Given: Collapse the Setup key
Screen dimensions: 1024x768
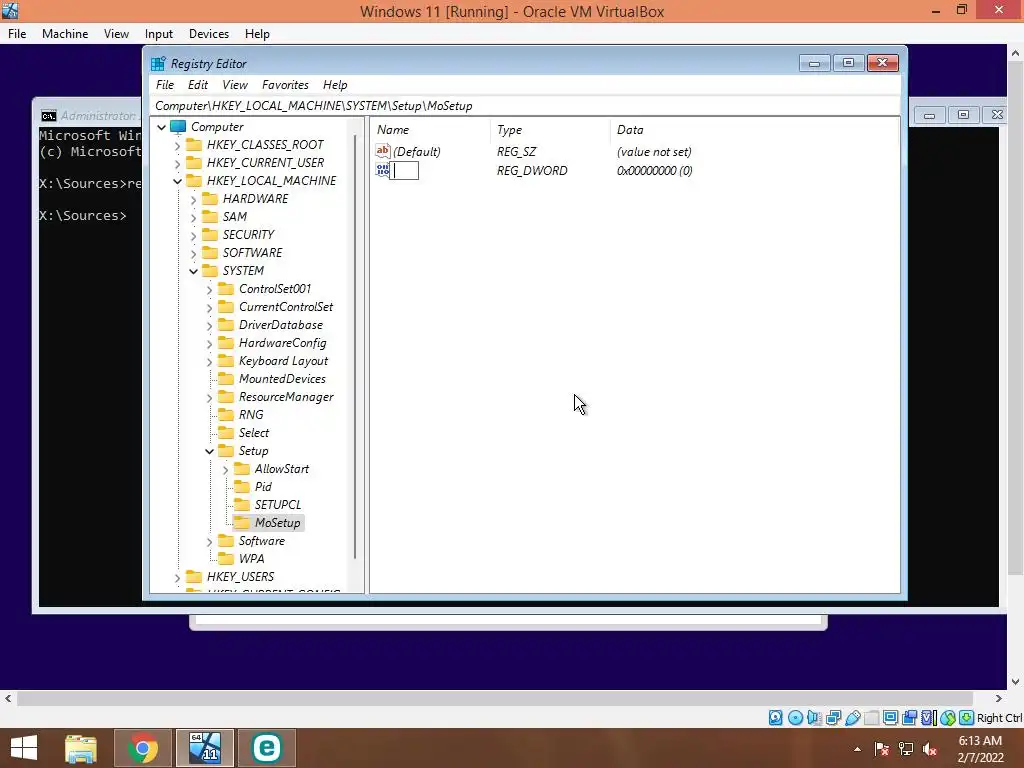Looking at the screenshot, I should coord(209,451).
